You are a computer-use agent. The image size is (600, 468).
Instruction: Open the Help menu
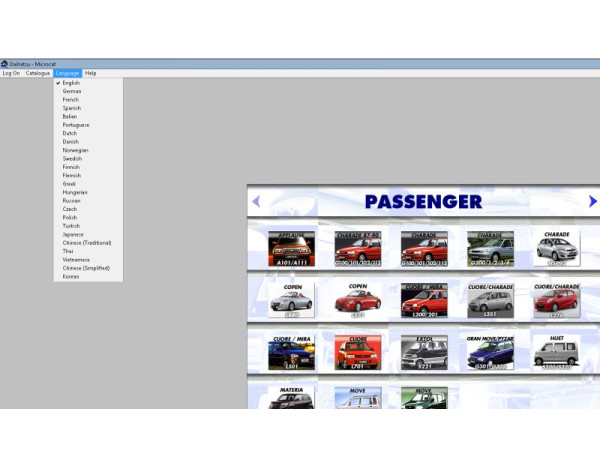click(x=91, y=73)
